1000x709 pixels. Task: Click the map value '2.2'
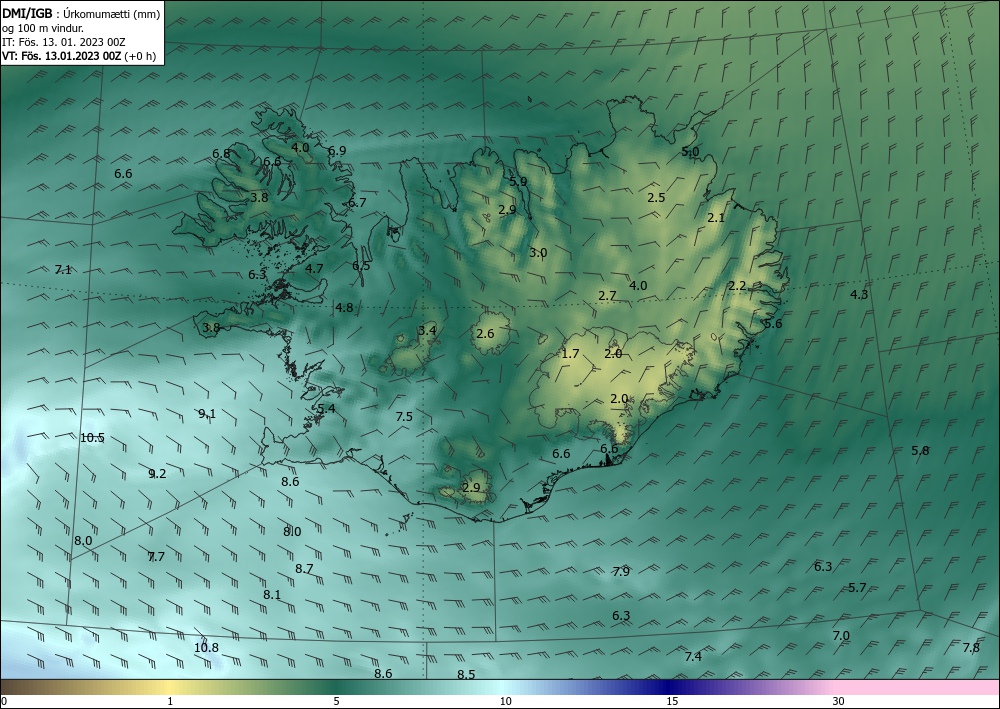coord(737,286)
